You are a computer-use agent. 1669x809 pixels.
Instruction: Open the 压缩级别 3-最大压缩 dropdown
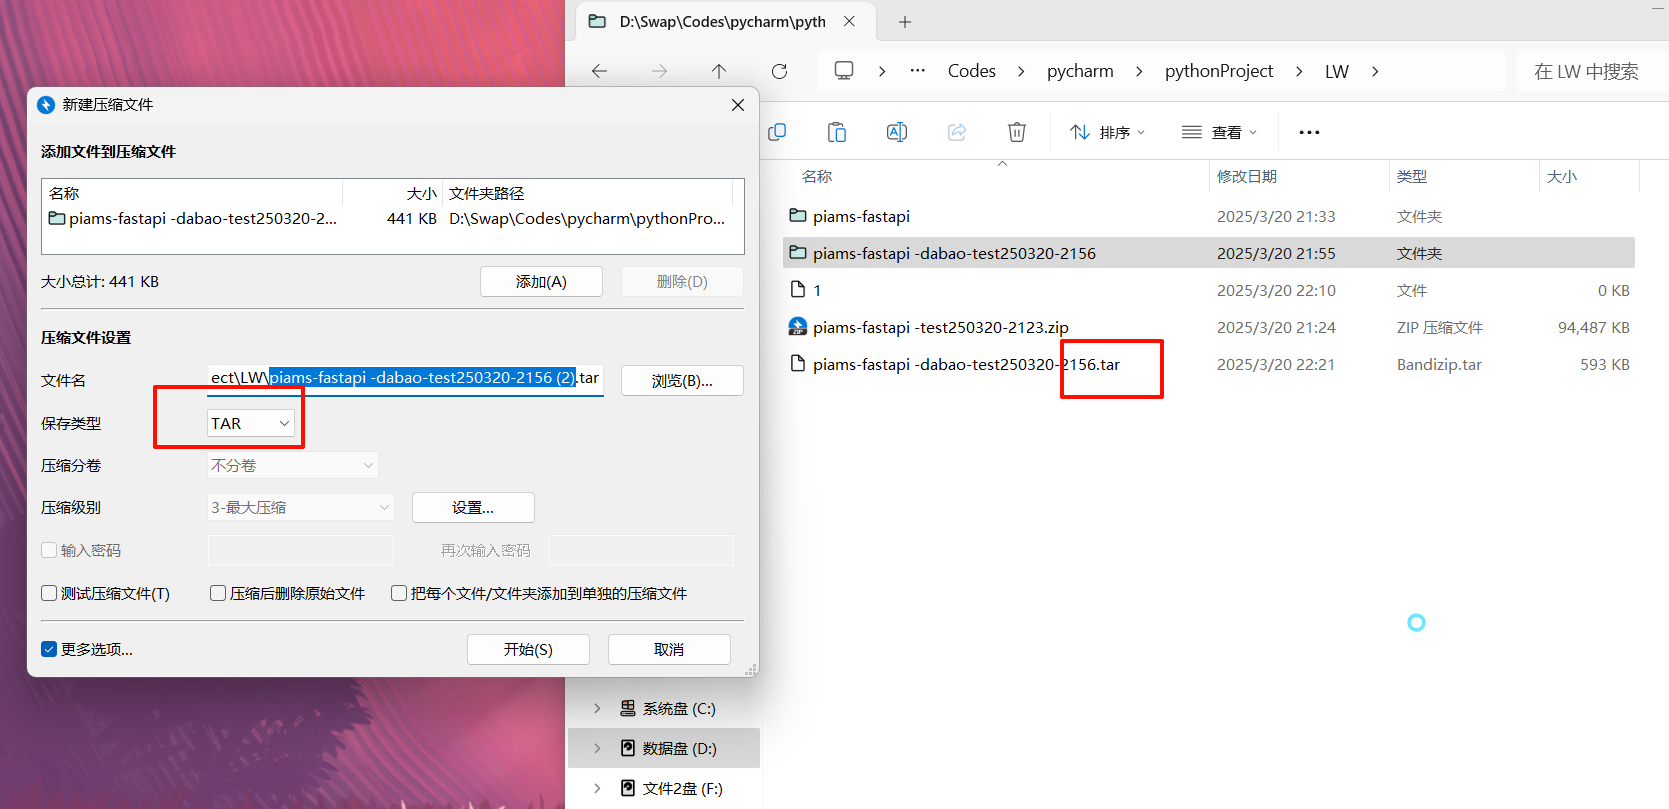301,507
